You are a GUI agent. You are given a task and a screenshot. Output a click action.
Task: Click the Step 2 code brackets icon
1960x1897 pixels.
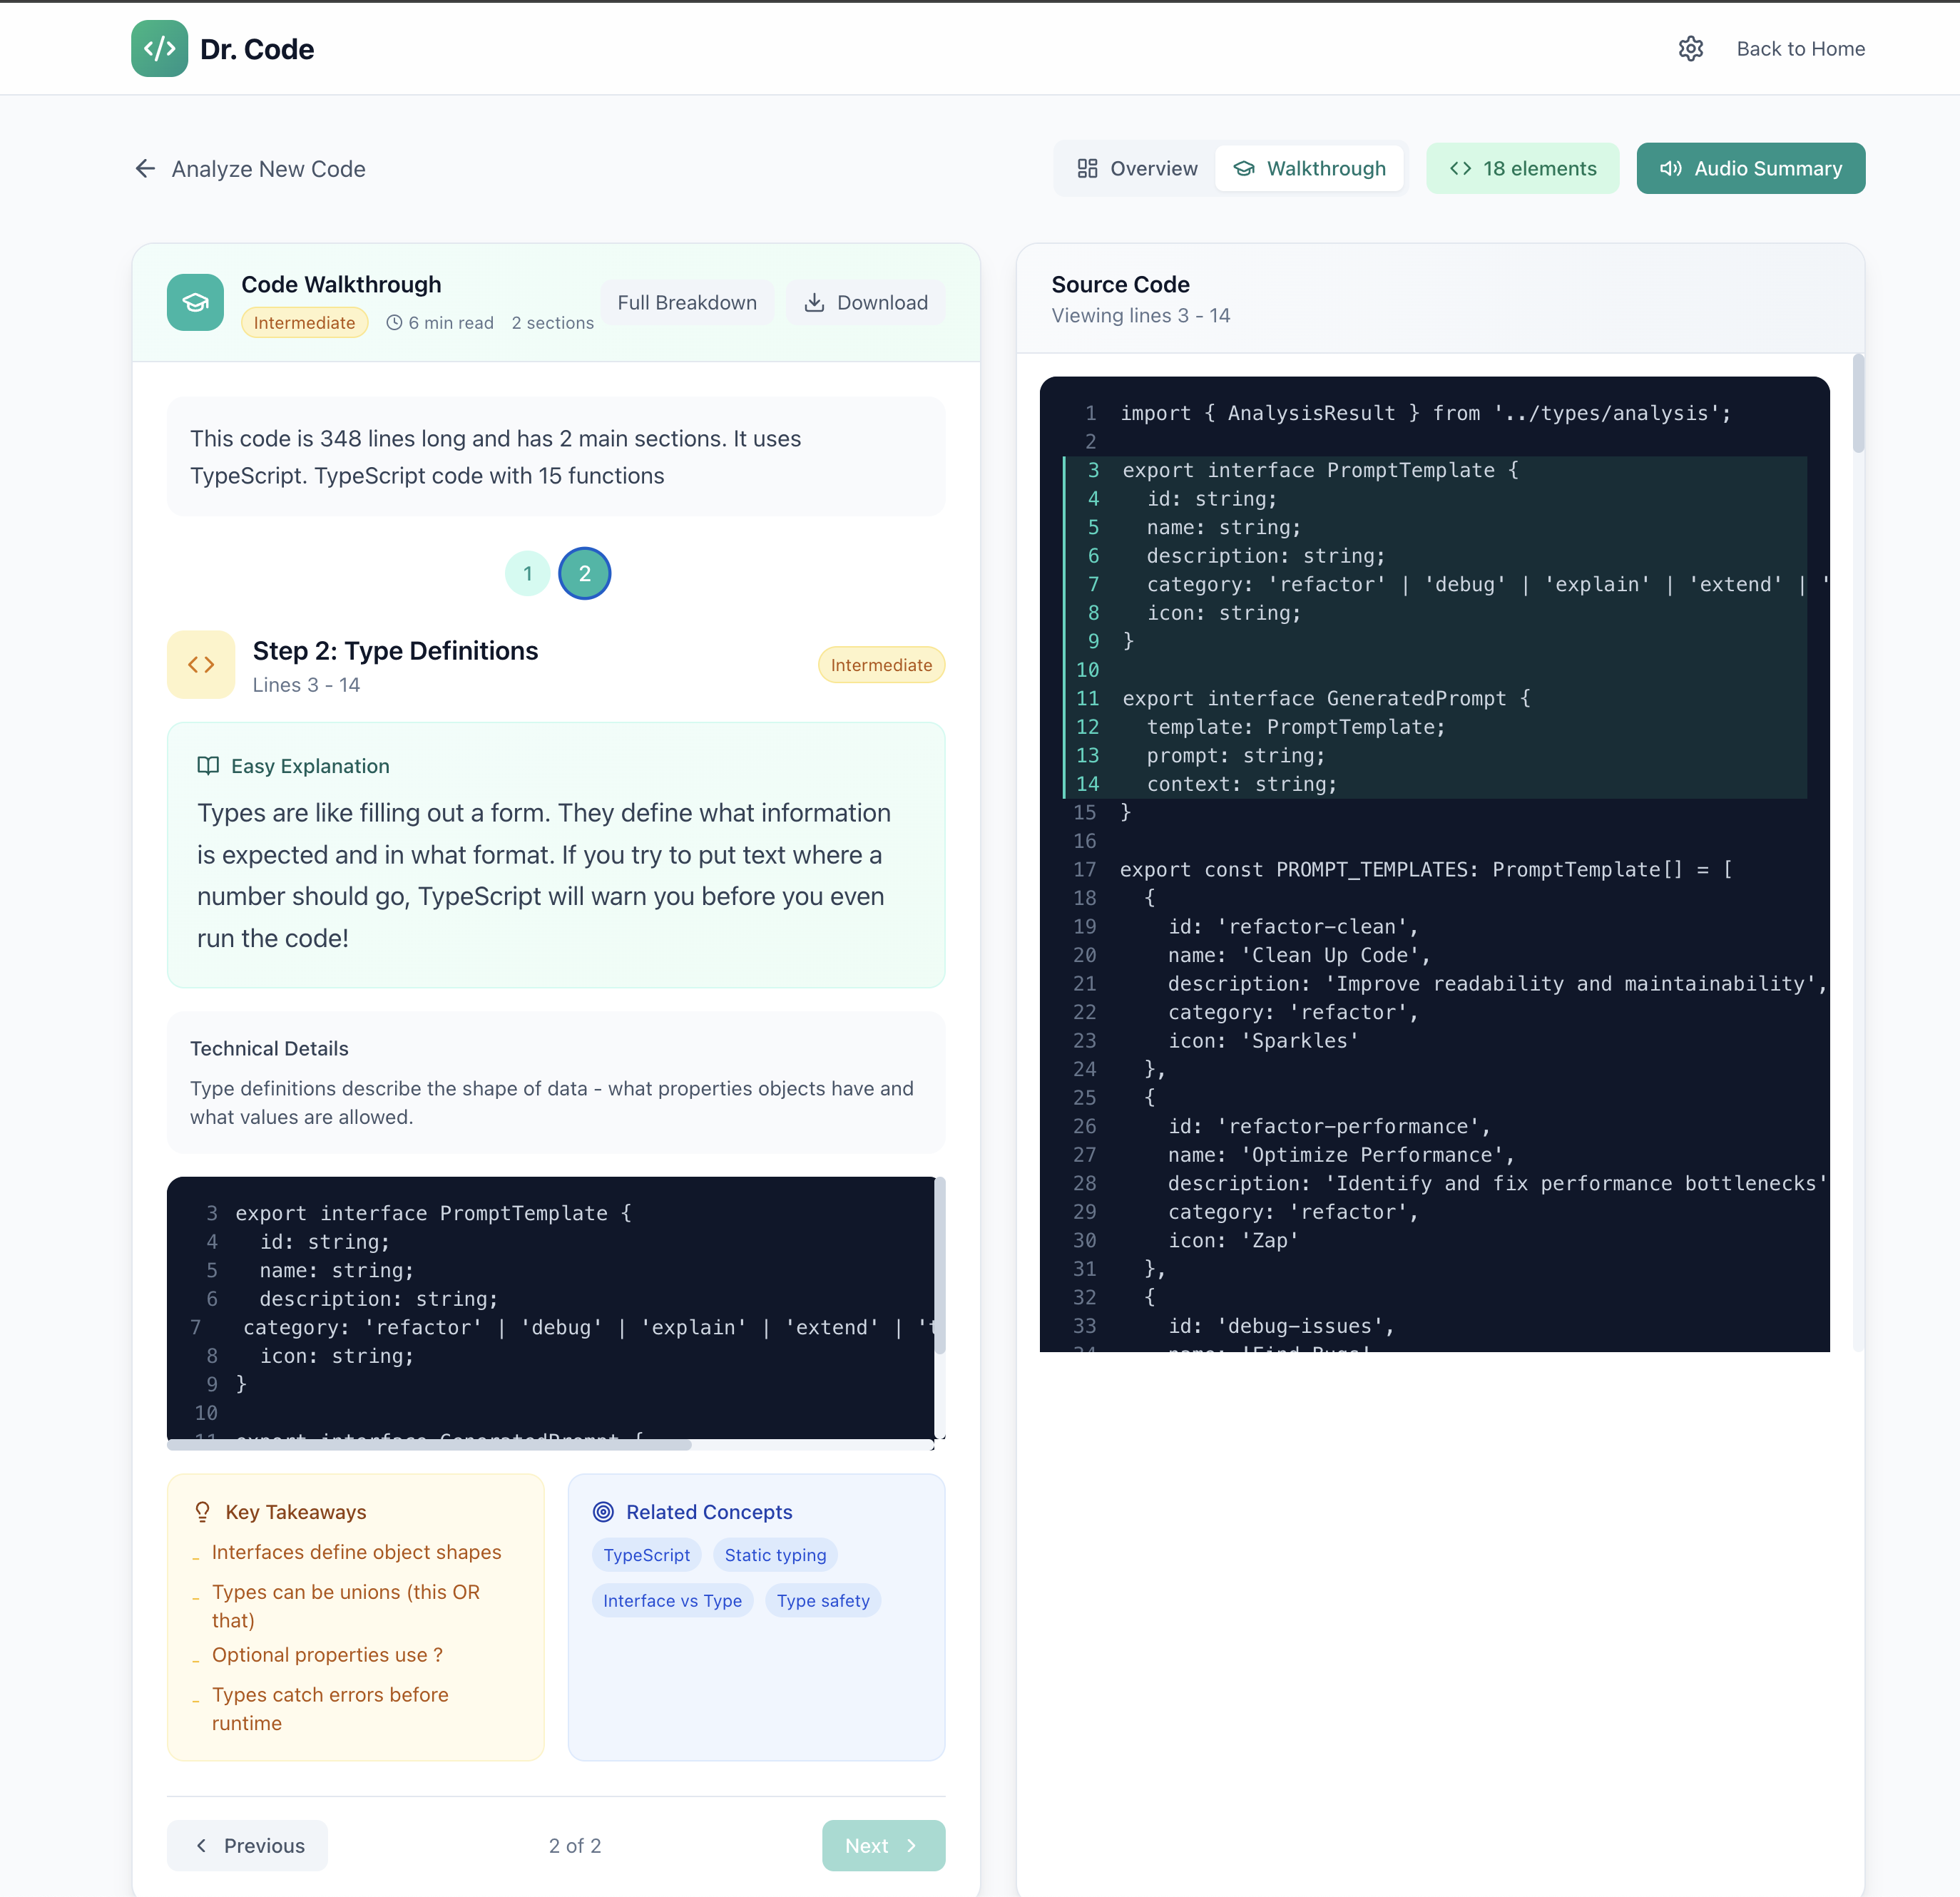(x=201, y=664)
